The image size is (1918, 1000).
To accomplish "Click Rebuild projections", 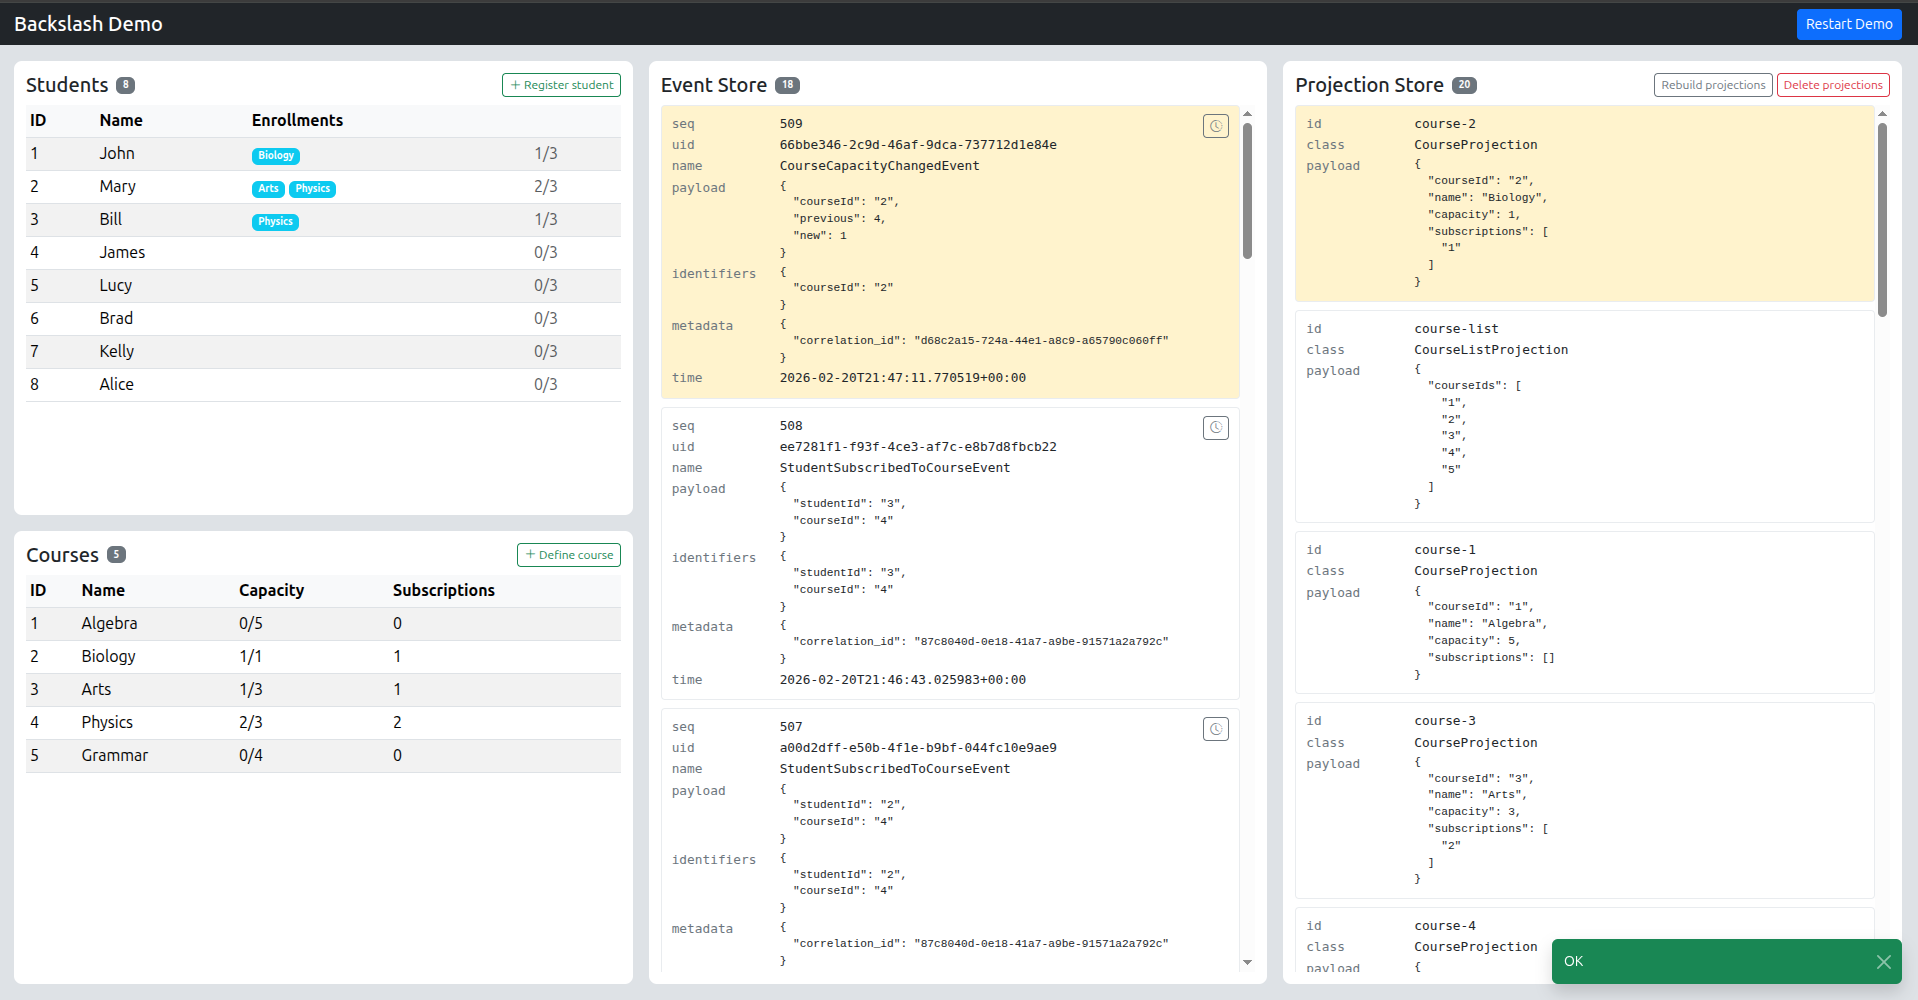I will coord(1712,85).
